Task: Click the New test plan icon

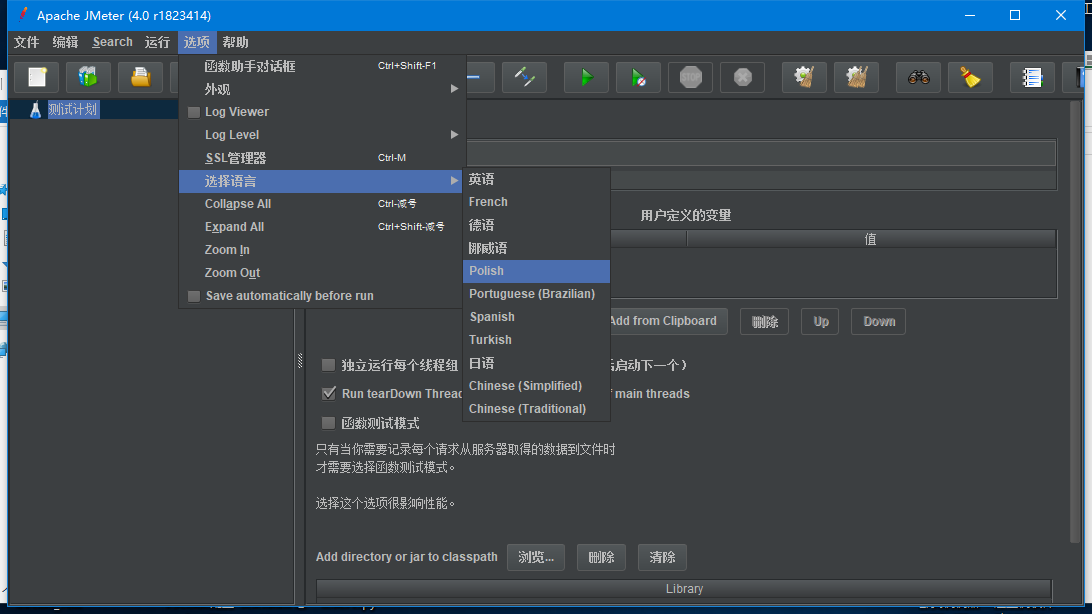Action: coord(37,77)
